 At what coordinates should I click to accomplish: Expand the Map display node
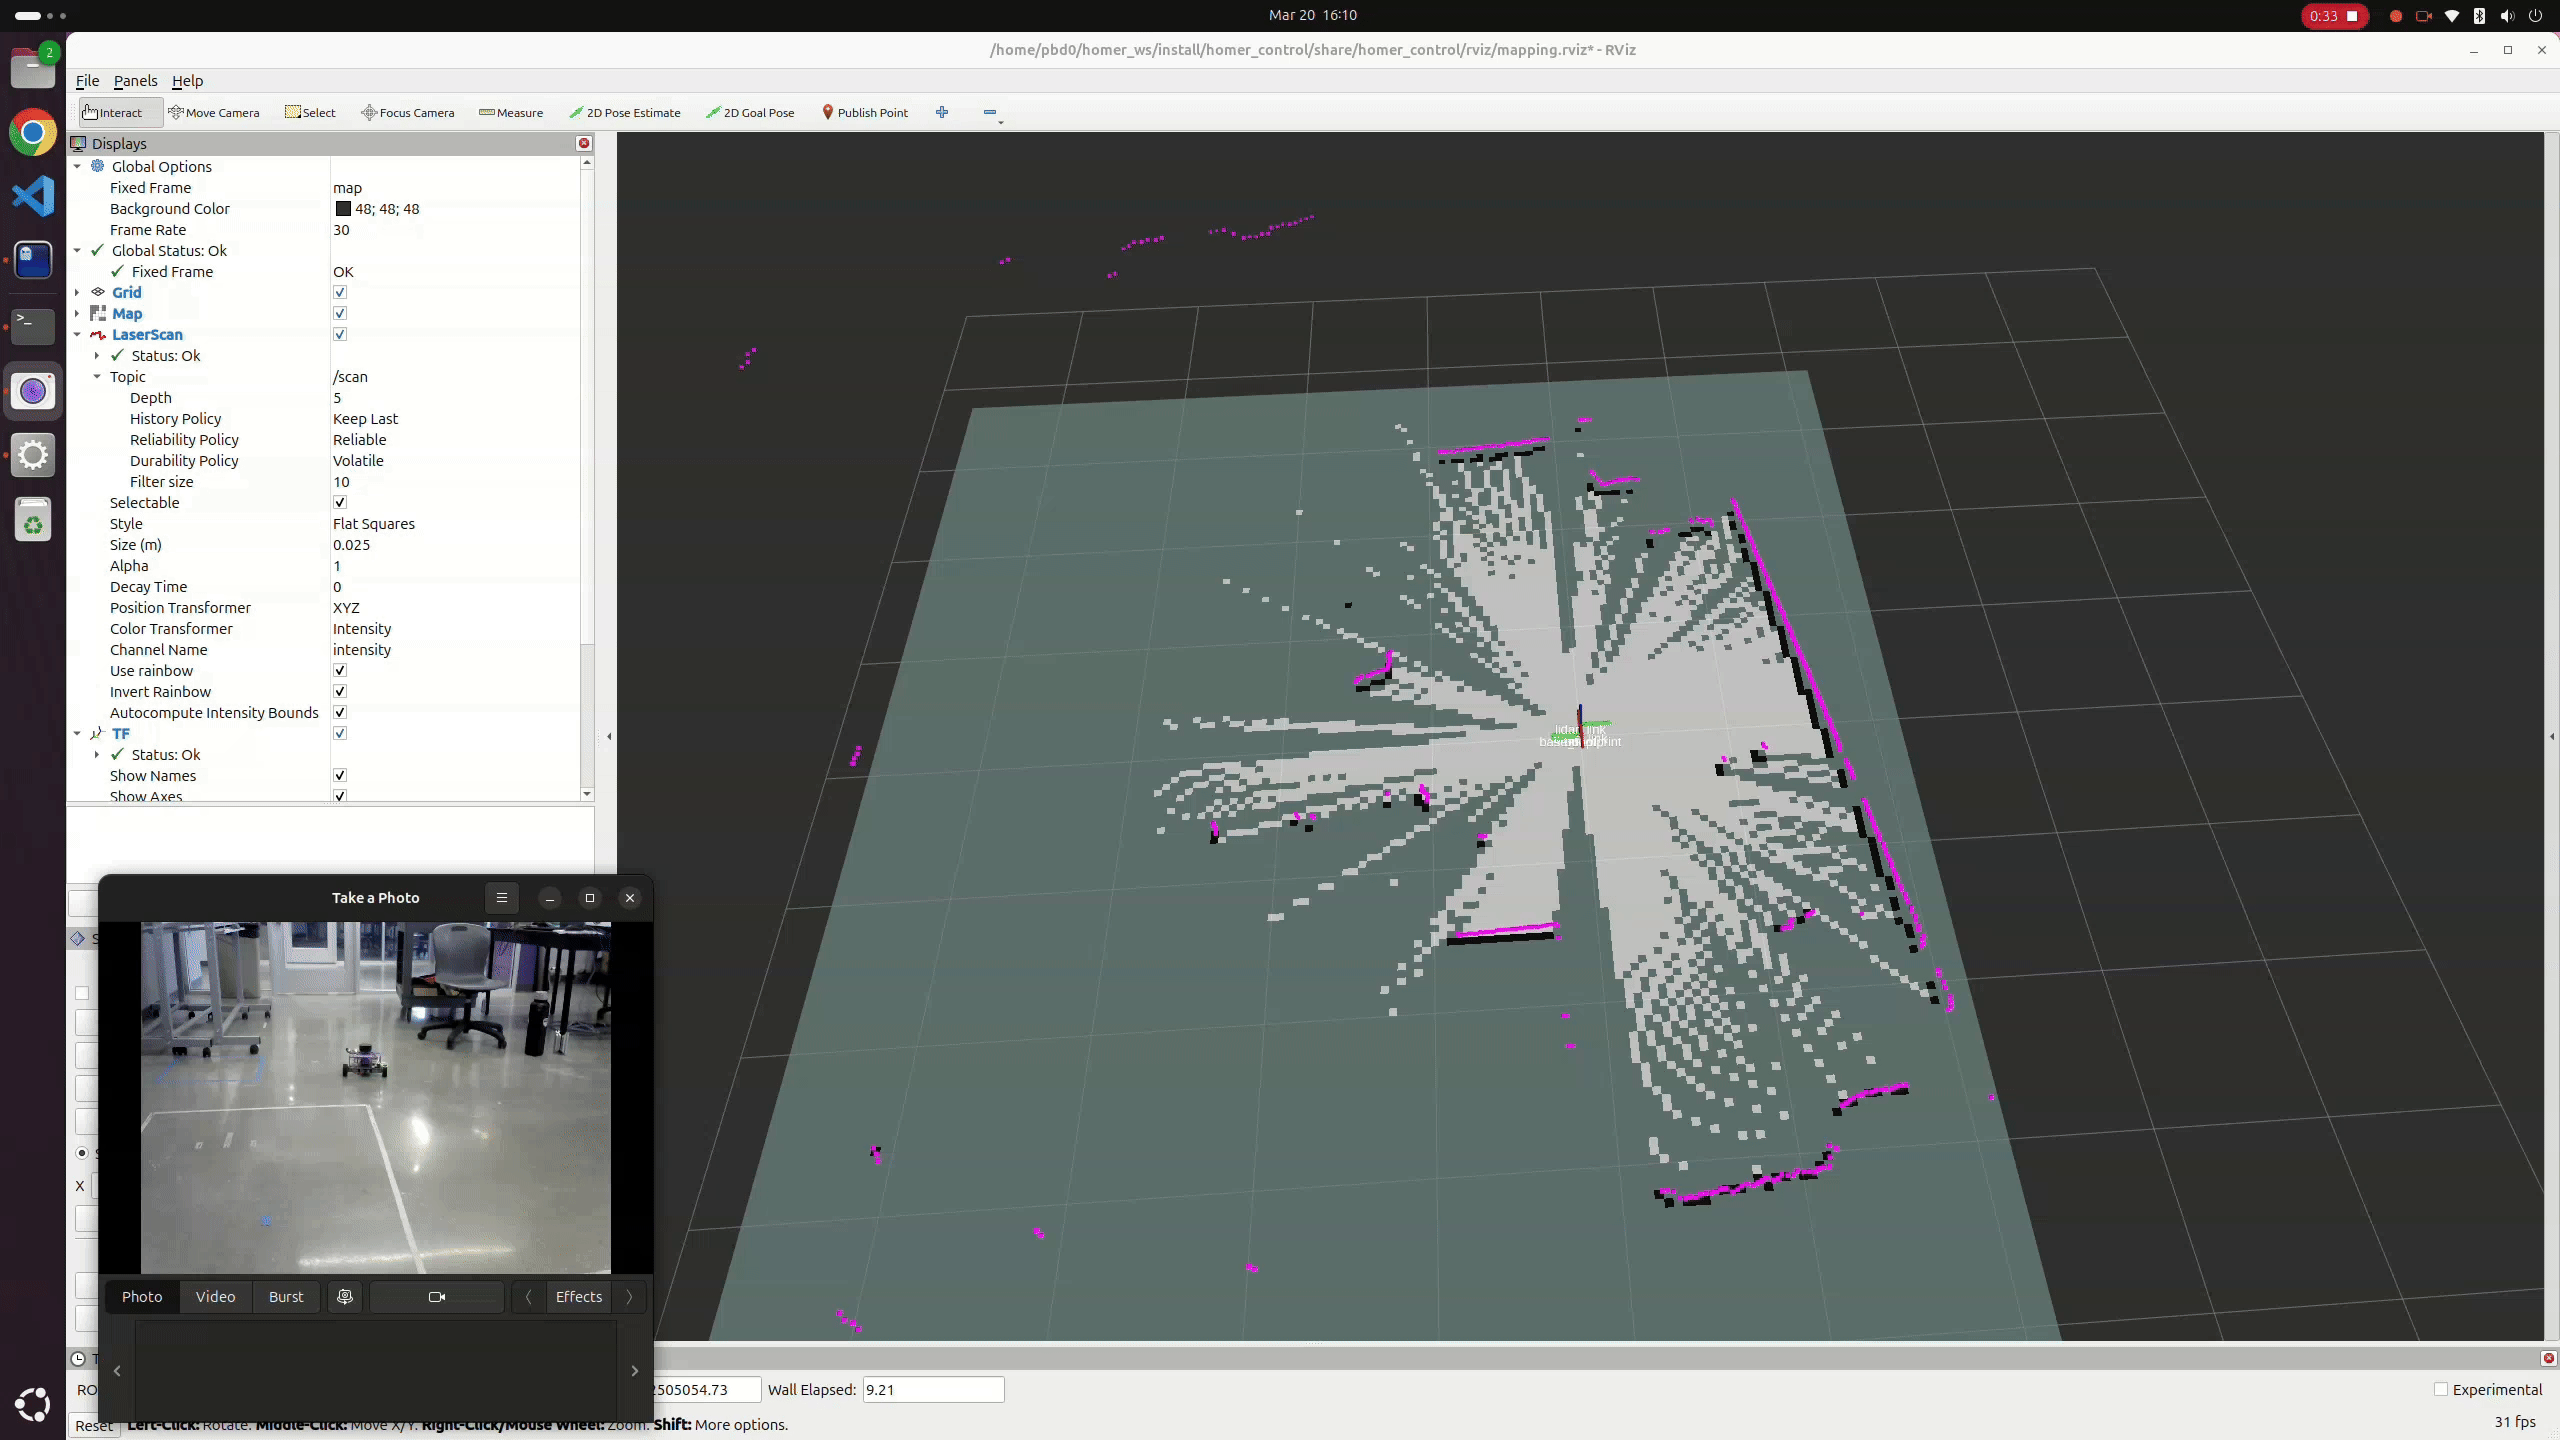pyautogui.click(x=77, y=313)
